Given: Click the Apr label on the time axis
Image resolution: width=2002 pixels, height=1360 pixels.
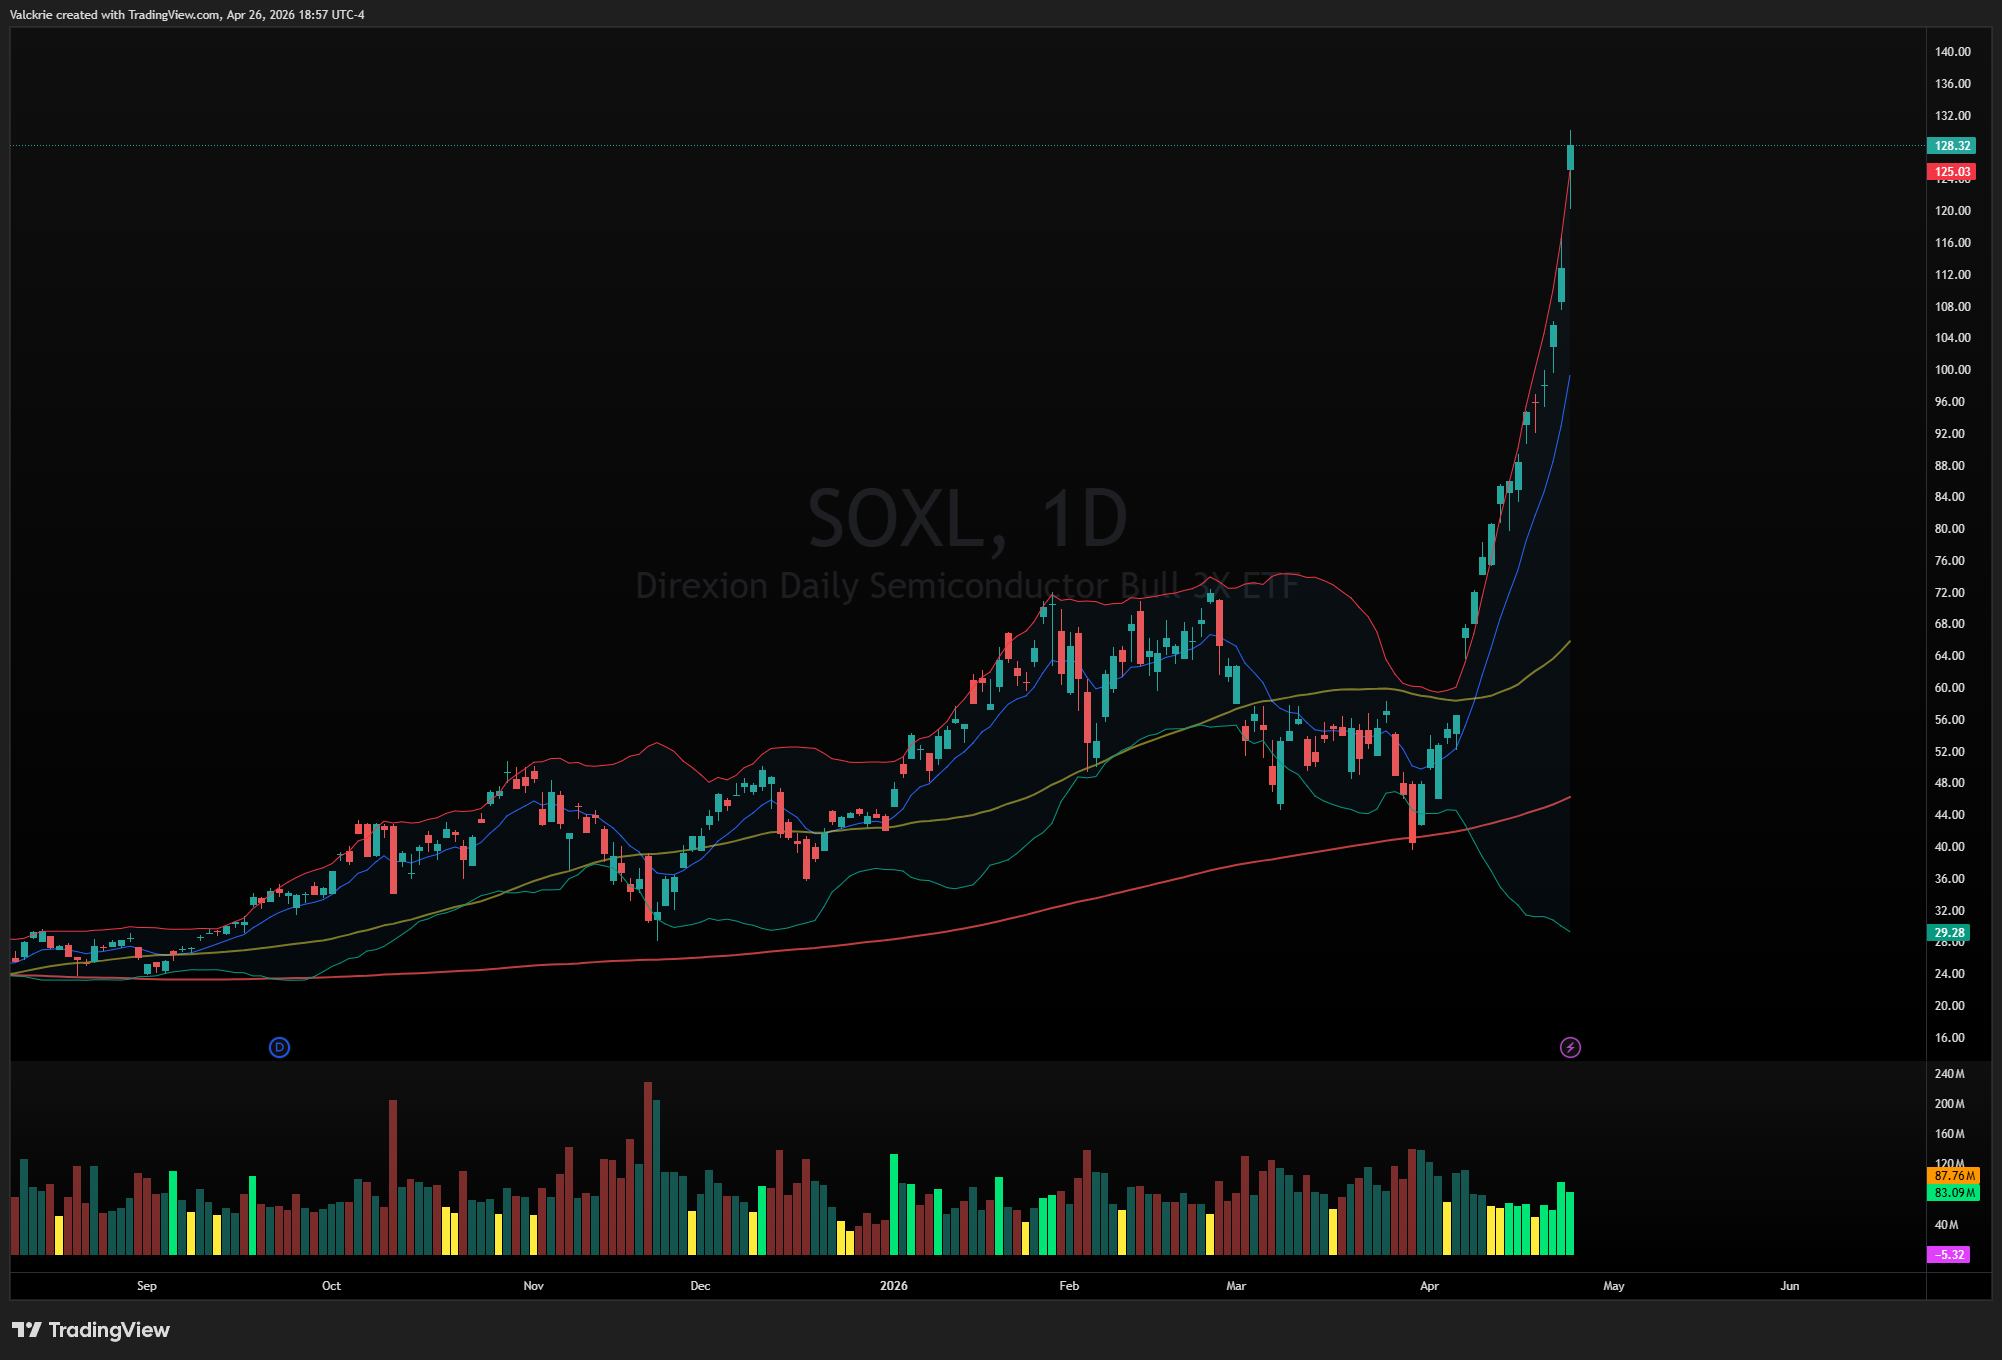Looking at the screenshot, I should (x=1429, y=1286).
